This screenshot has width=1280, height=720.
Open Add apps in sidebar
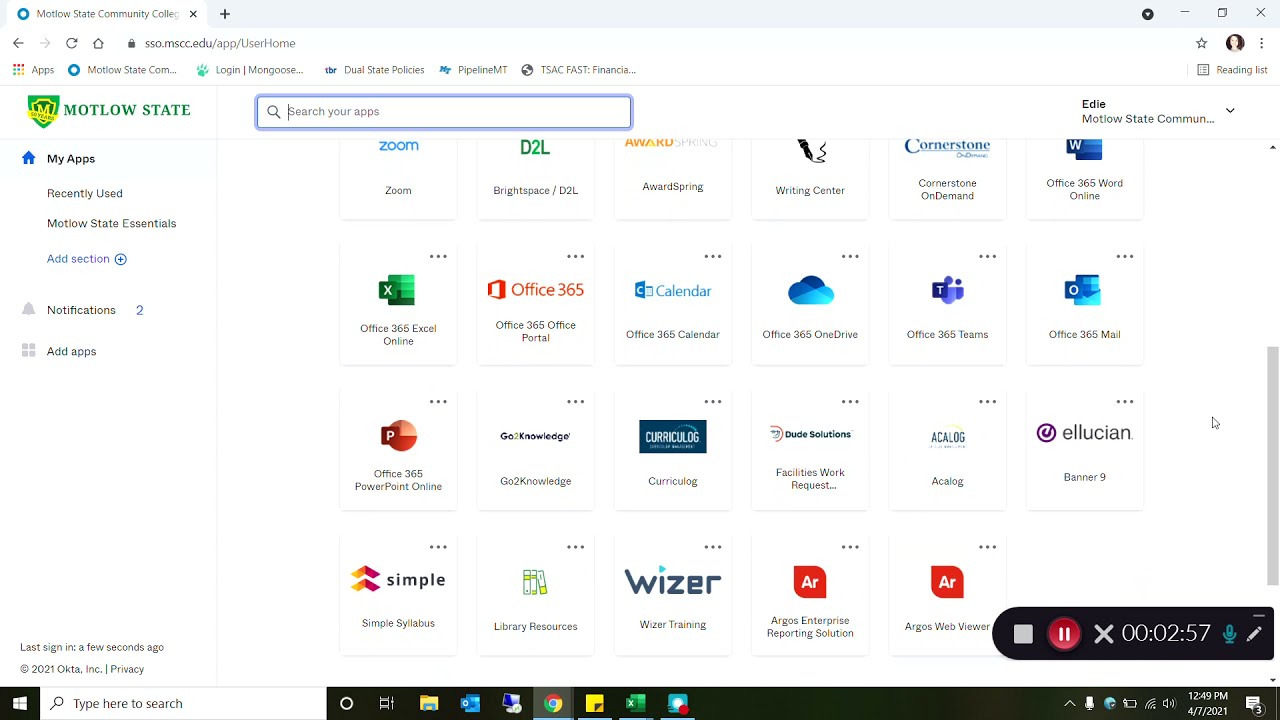point(59,351)
